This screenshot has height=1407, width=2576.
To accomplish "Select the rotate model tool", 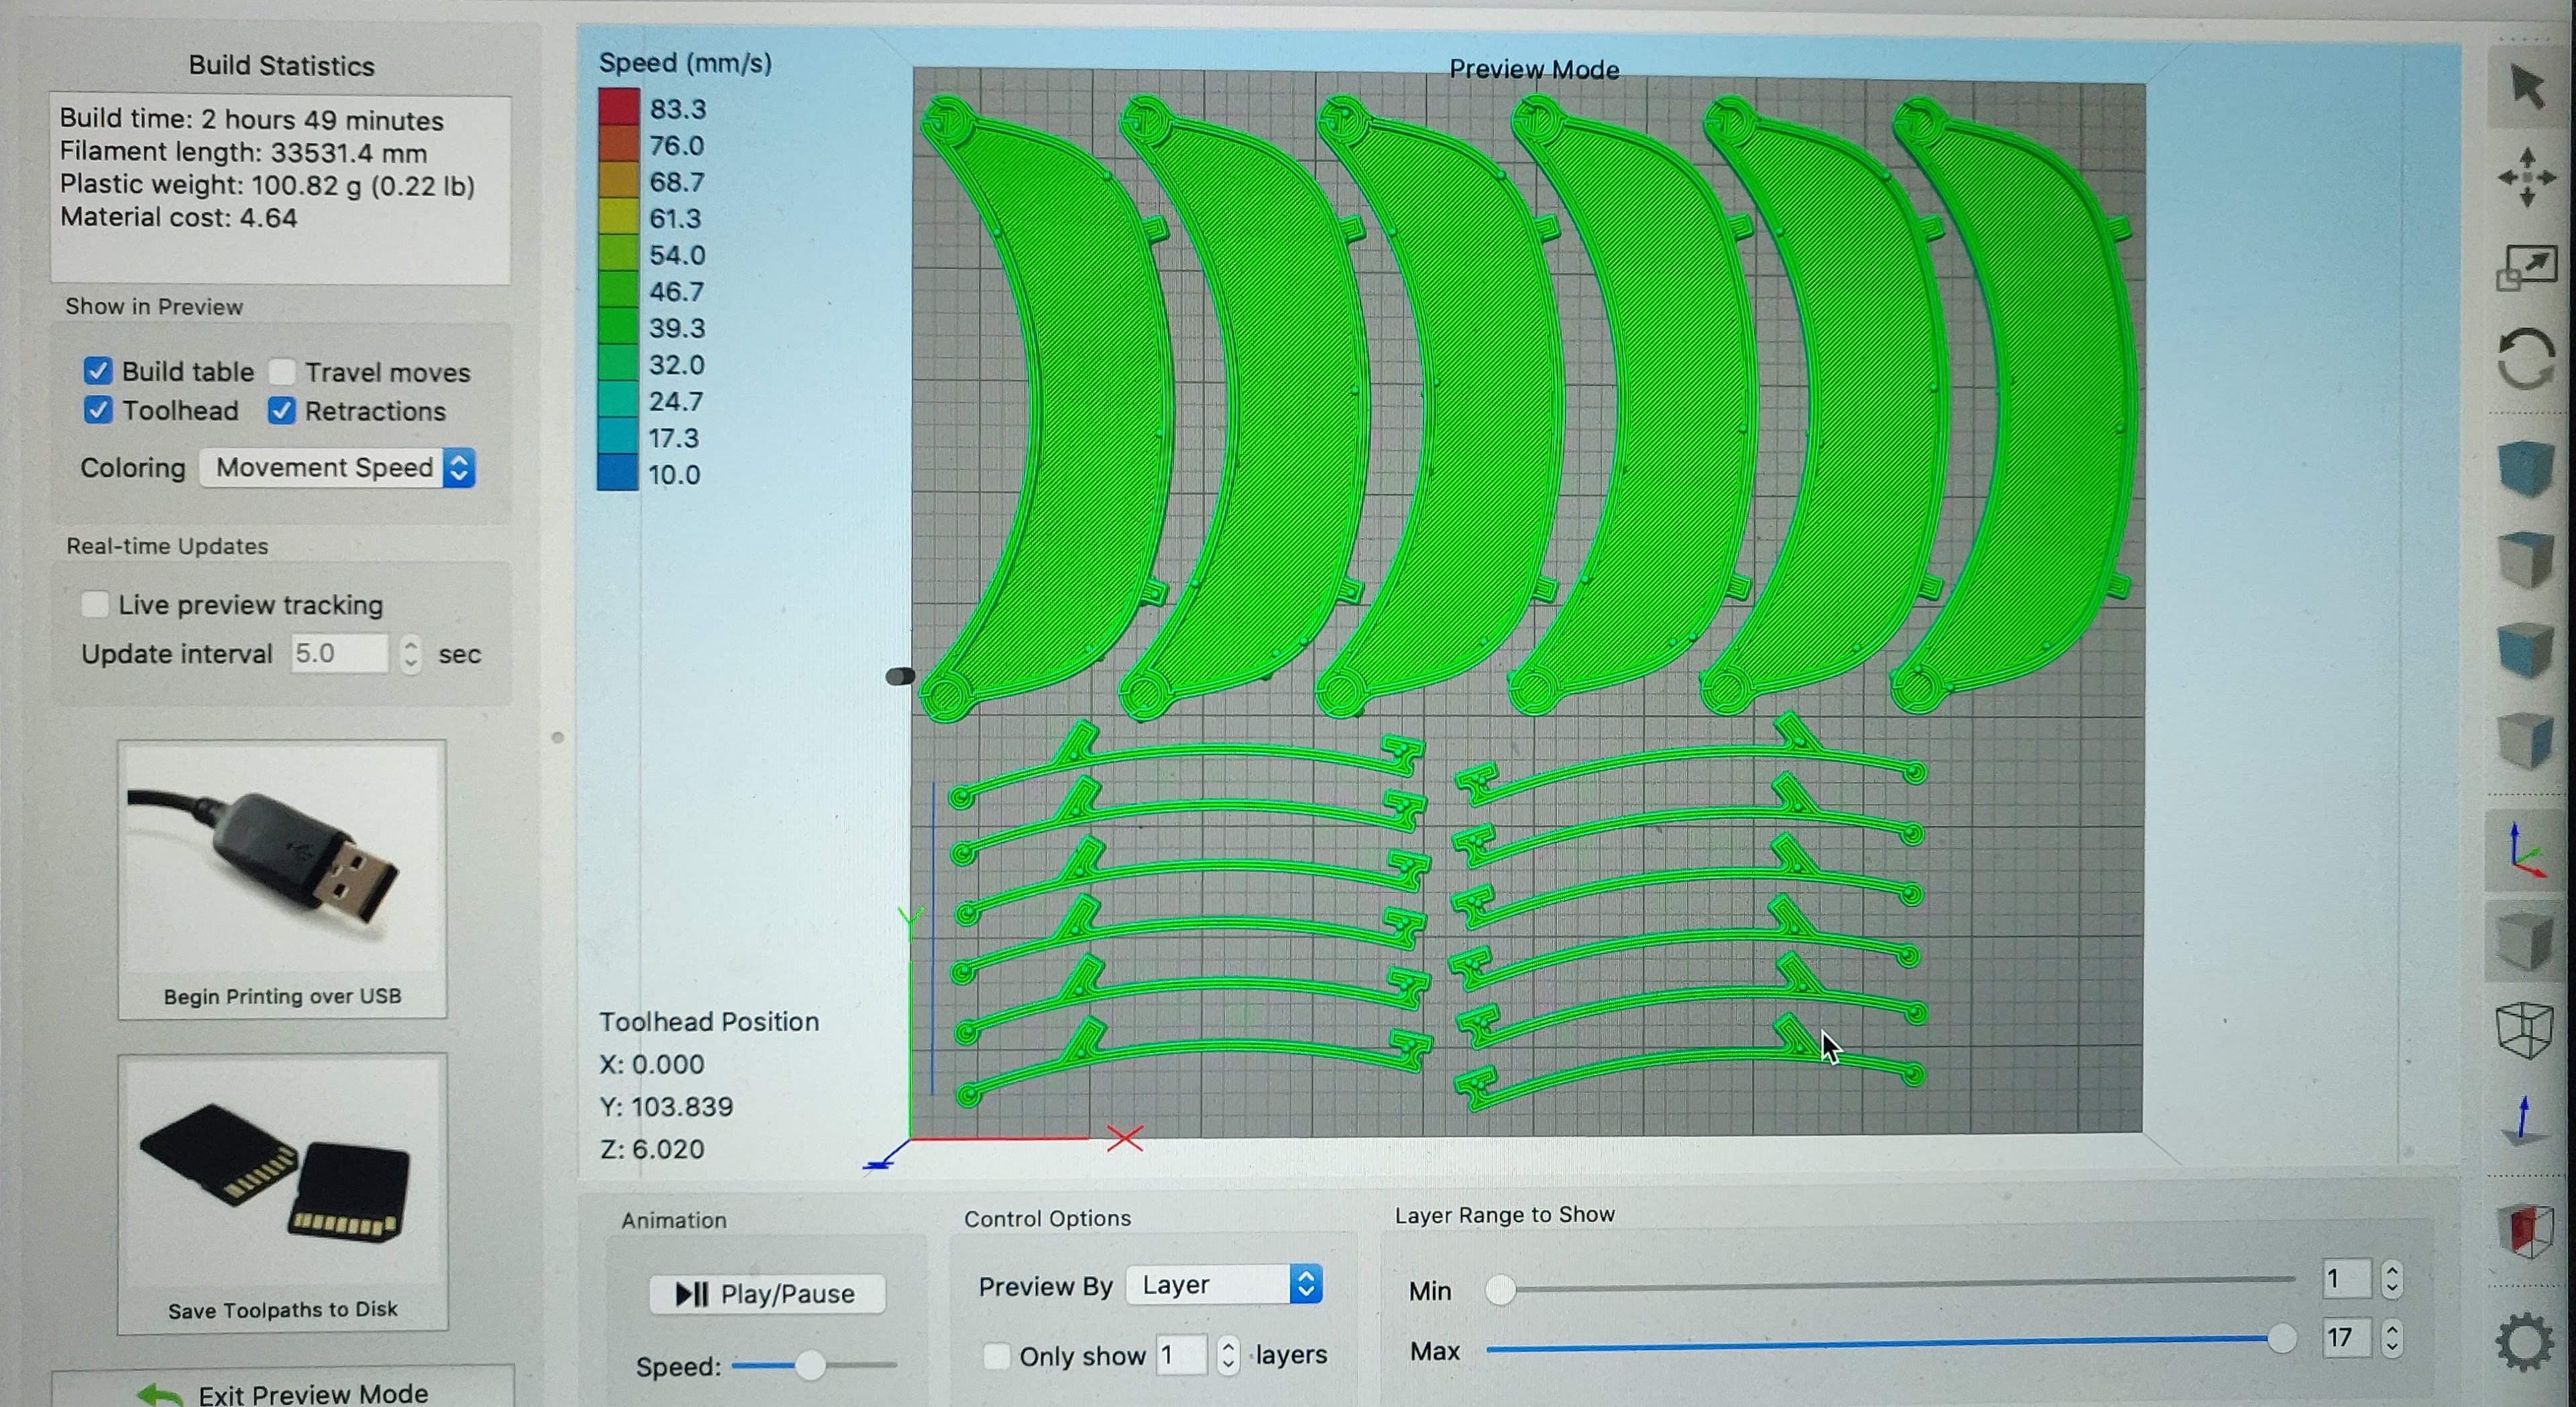I will click(x=2526, y=358).
